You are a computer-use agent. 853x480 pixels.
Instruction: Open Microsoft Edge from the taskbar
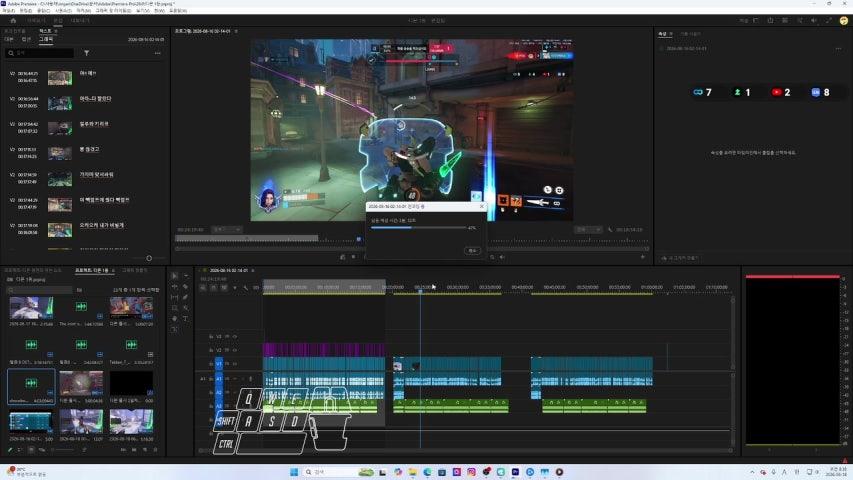427,472
